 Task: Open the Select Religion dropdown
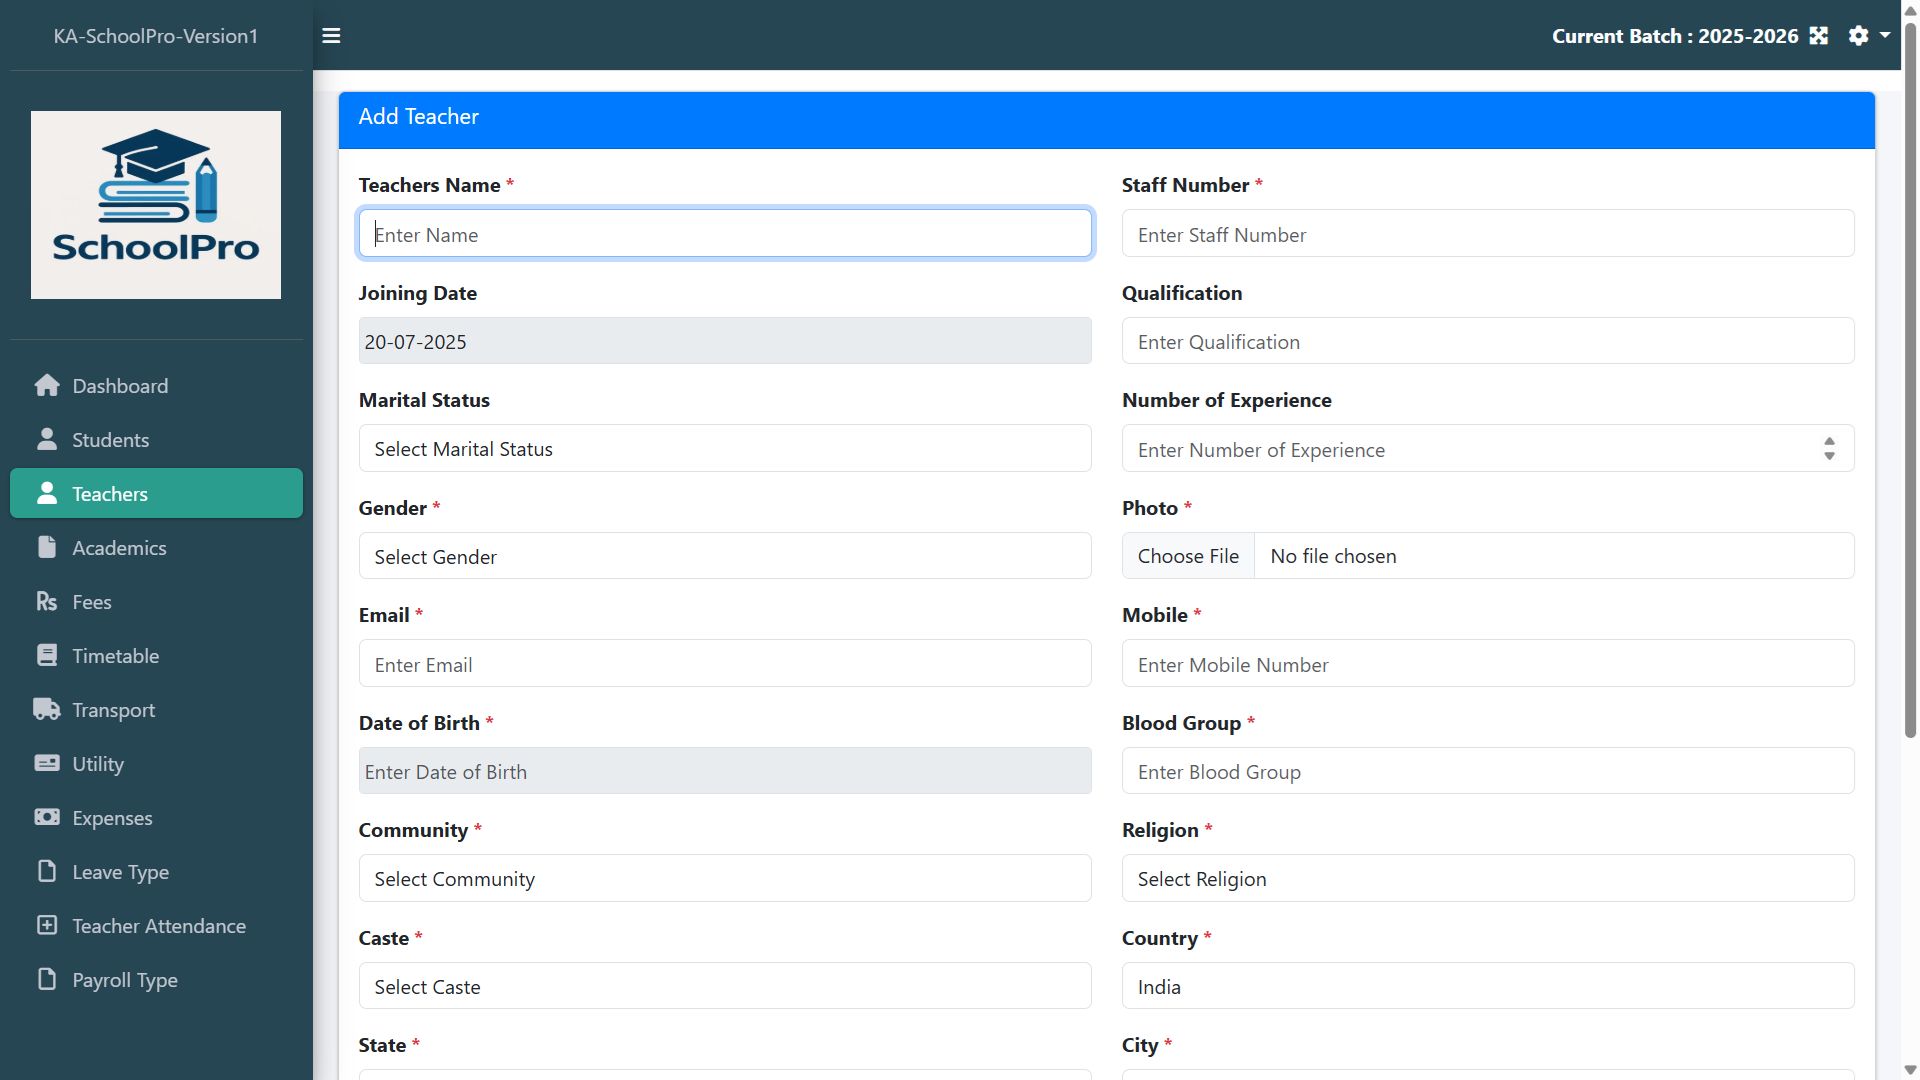pyautogui.click(x=1487, y=879)
